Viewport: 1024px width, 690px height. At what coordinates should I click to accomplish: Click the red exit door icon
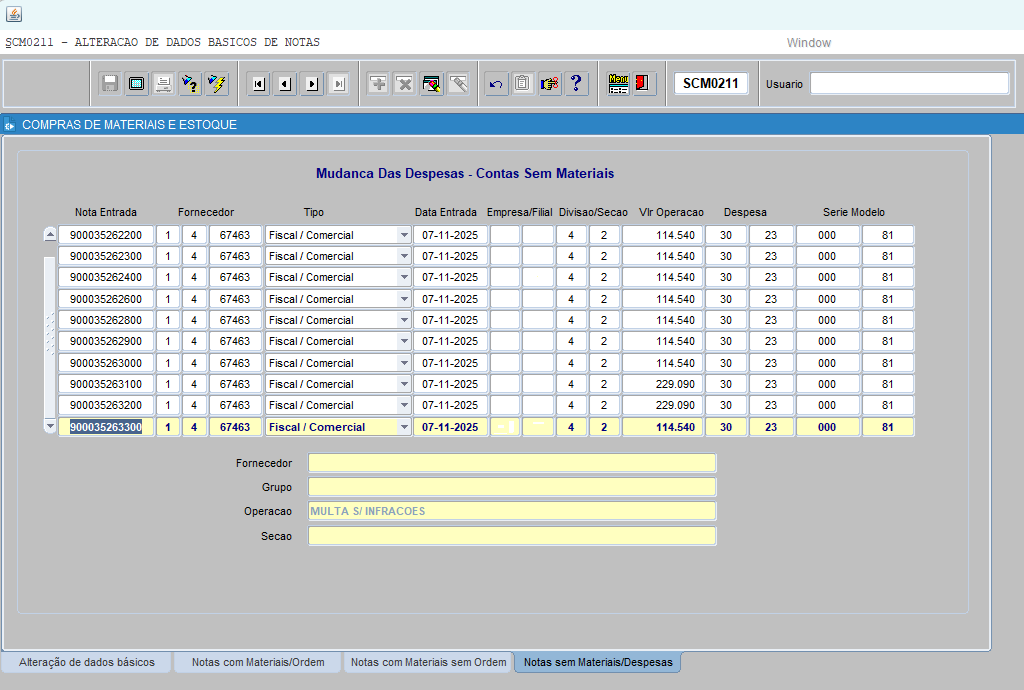point(644,84)
